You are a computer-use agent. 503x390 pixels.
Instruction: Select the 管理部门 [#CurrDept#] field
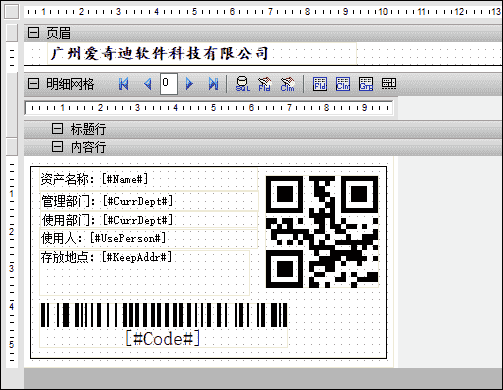pyautogui.click(x=149, y=201)
